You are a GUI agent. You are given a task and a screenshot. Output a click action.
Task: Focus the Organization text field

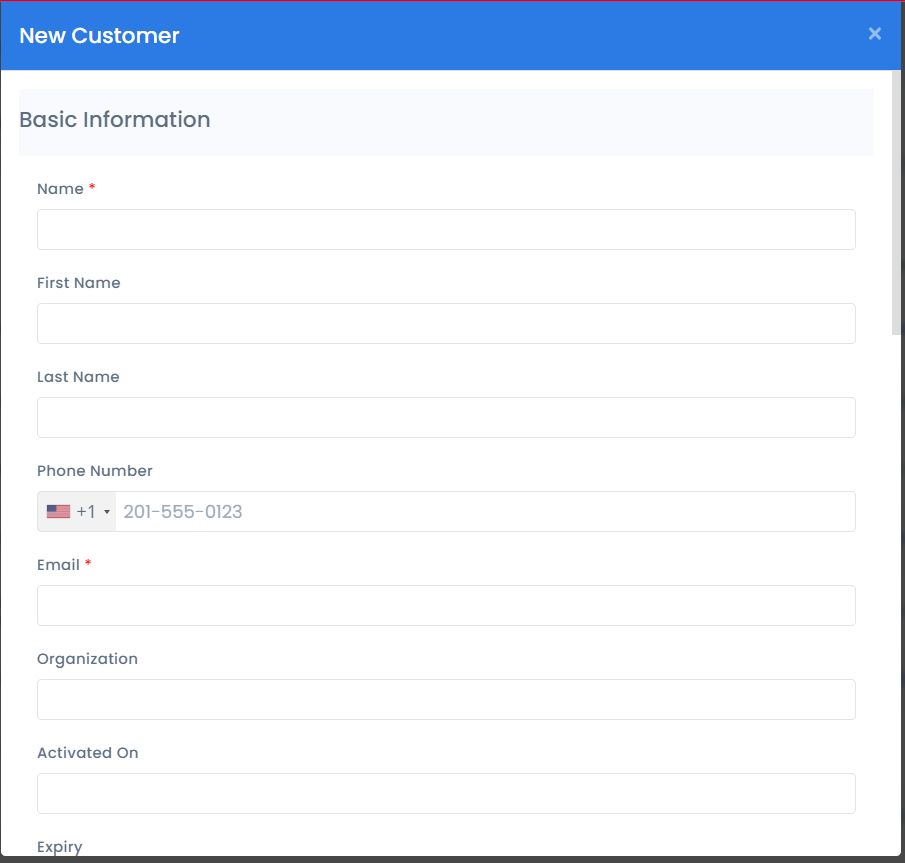[446, 700]
